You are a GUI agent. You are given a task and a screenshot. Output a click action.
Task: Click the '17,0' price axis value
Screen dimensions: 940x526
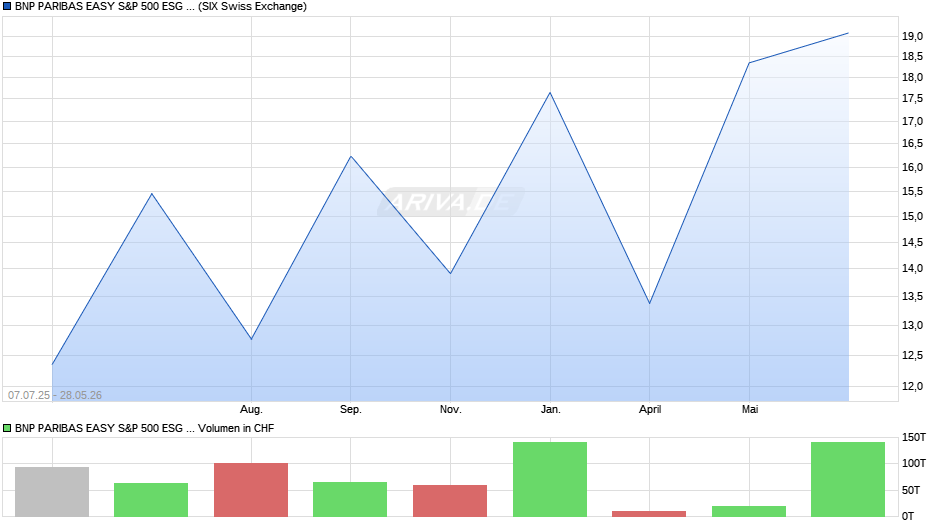[912, 122]
